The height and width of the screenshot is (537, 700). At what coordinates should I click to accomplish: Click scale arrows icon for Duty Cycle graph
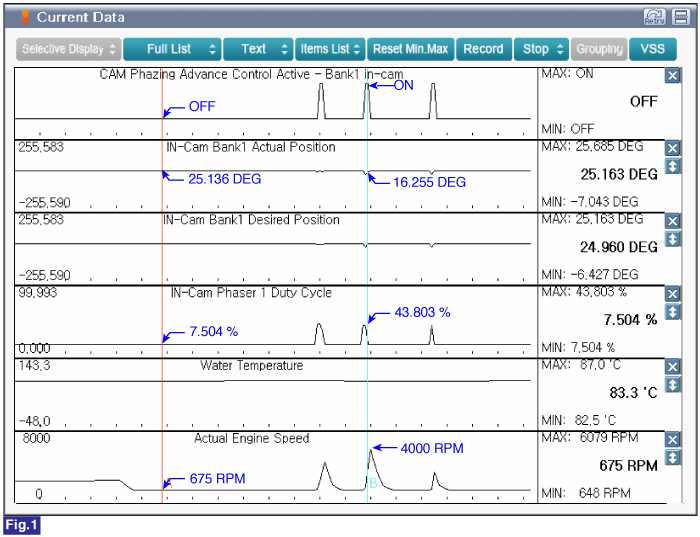pos(672,312)
